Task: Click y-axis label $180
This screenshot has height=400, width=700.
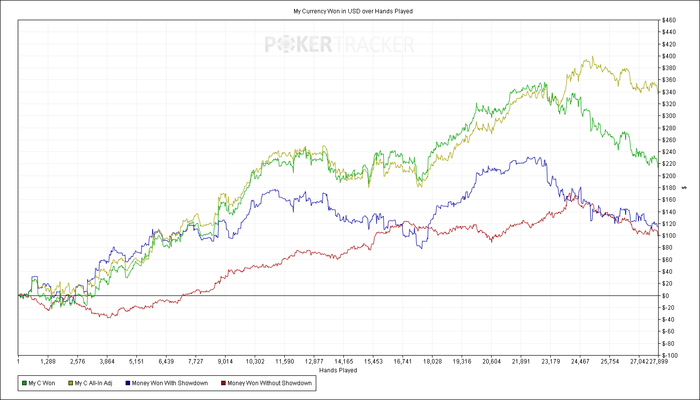Action: (668, 188)
